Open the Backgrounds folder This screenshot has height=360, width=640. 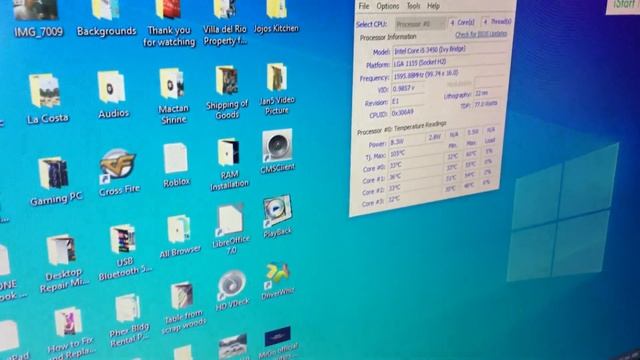tap(106, 18)
